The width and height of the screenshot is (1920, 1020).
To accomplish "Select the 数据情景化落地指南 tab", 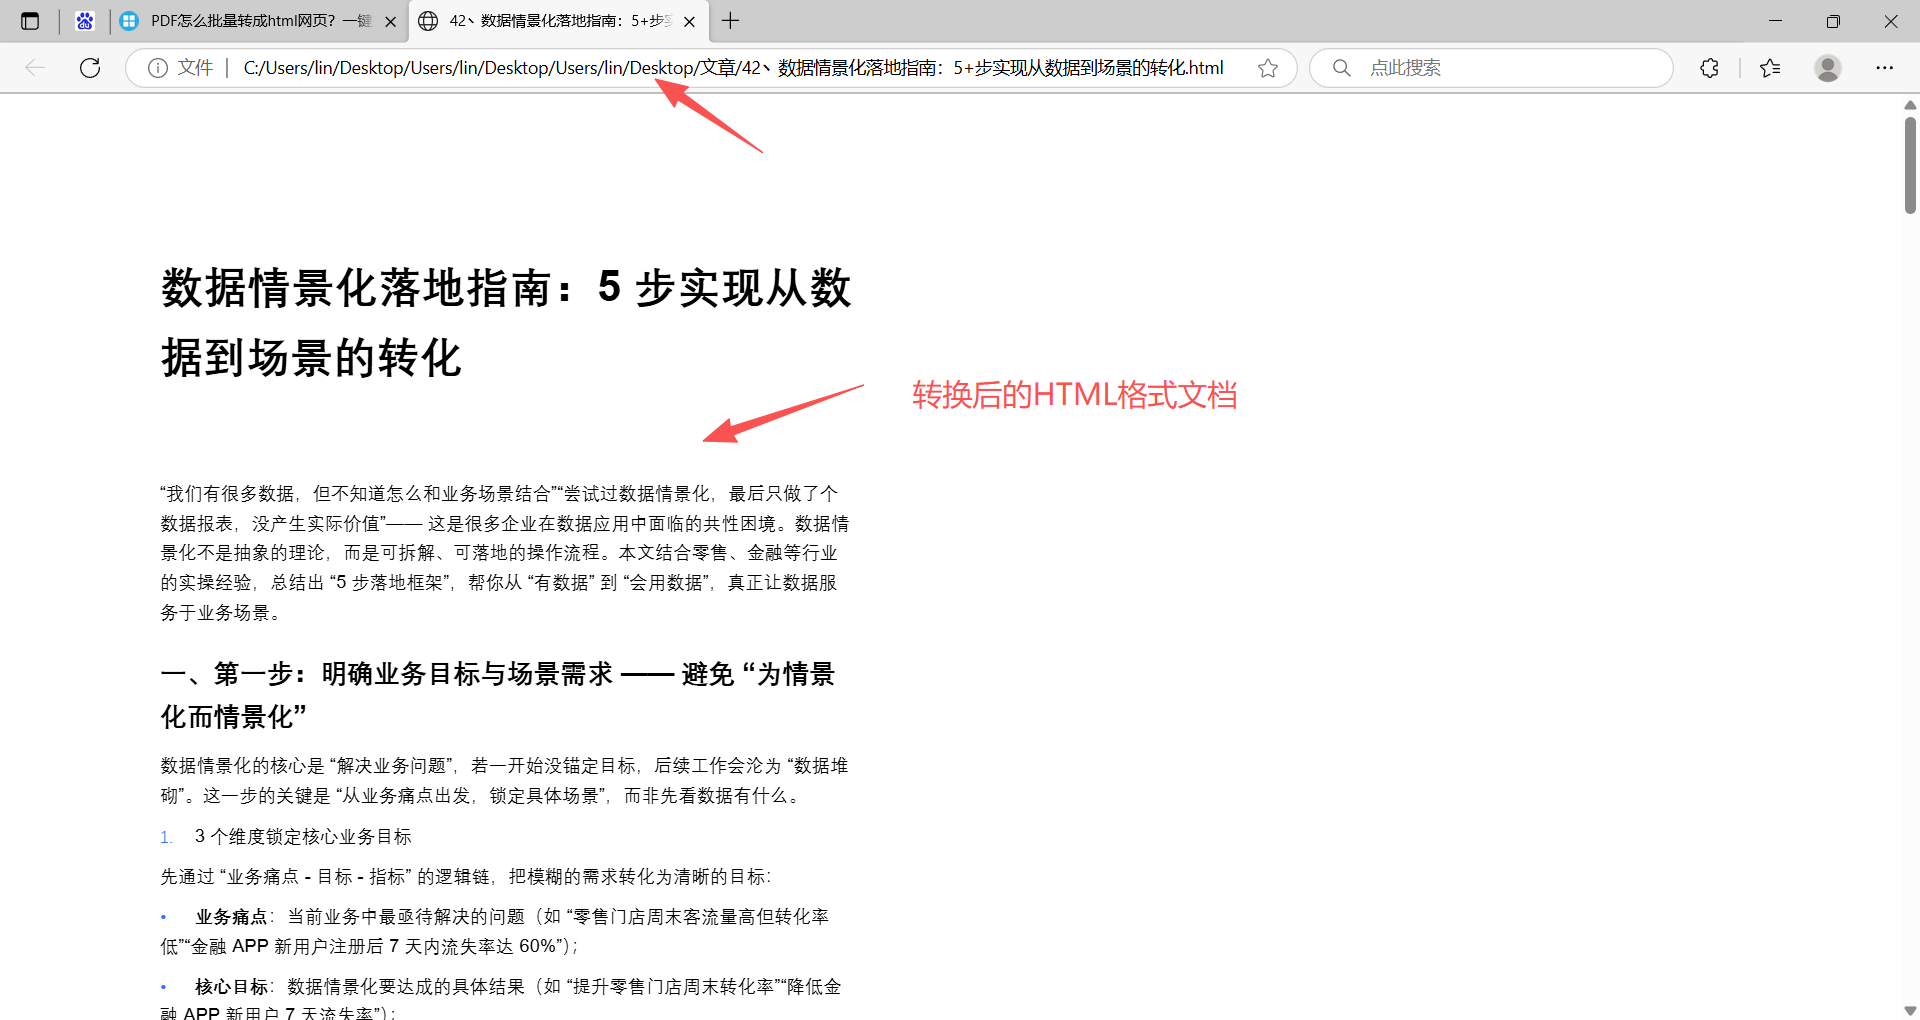I will point(550,20).
